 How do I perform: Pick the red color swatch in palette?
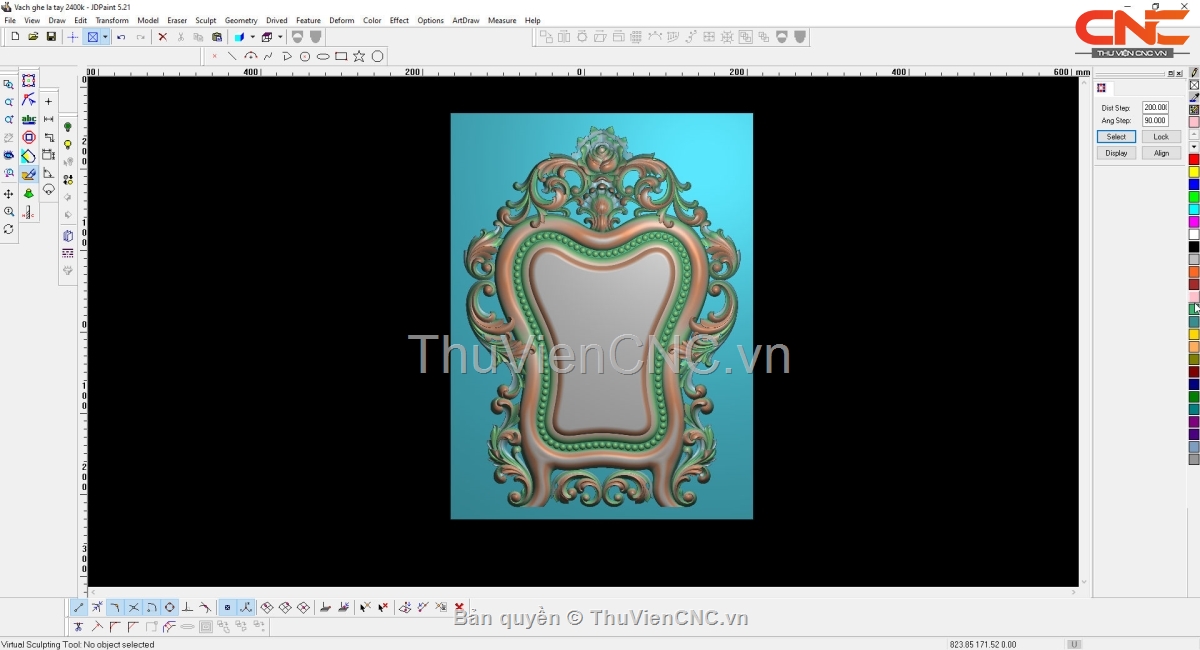click(1194, 160)
